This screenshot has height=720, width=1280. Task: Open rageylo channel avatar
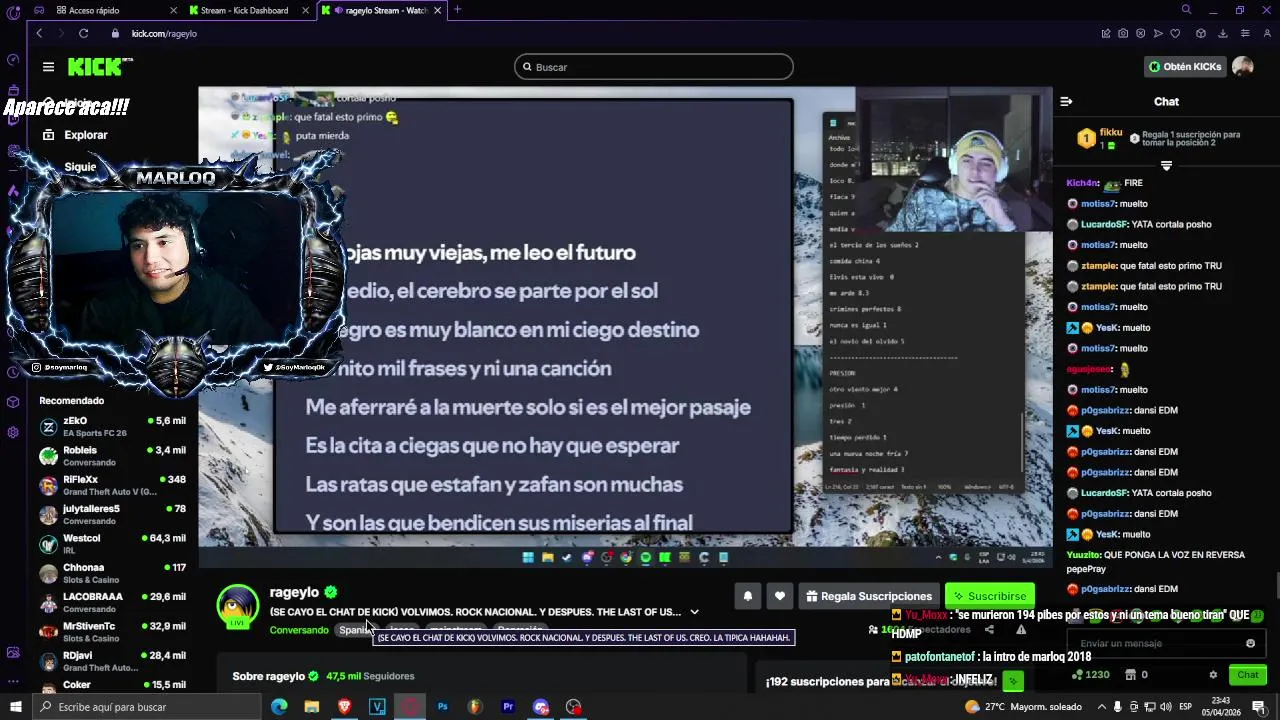238,606
